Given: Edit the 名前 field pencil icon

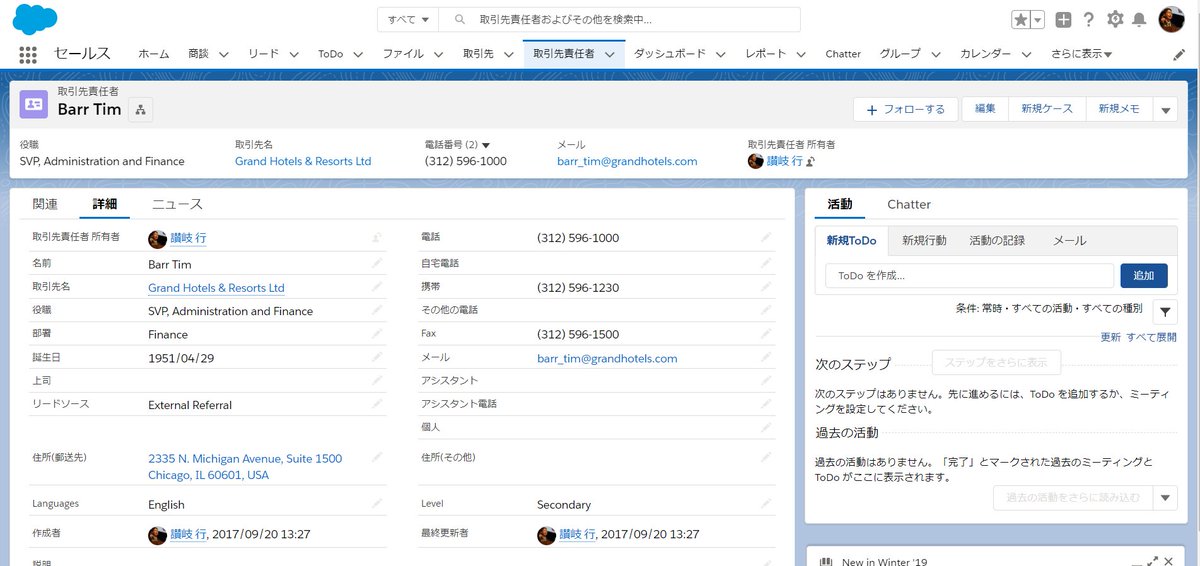Looking at the screenshot, I should point(377,264).
